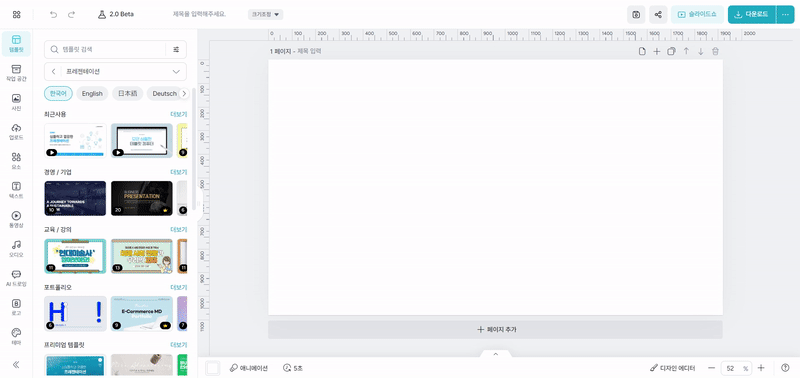Click the 다운로드 download button
This screenshot has width=800, height=378.
point(752,15)
